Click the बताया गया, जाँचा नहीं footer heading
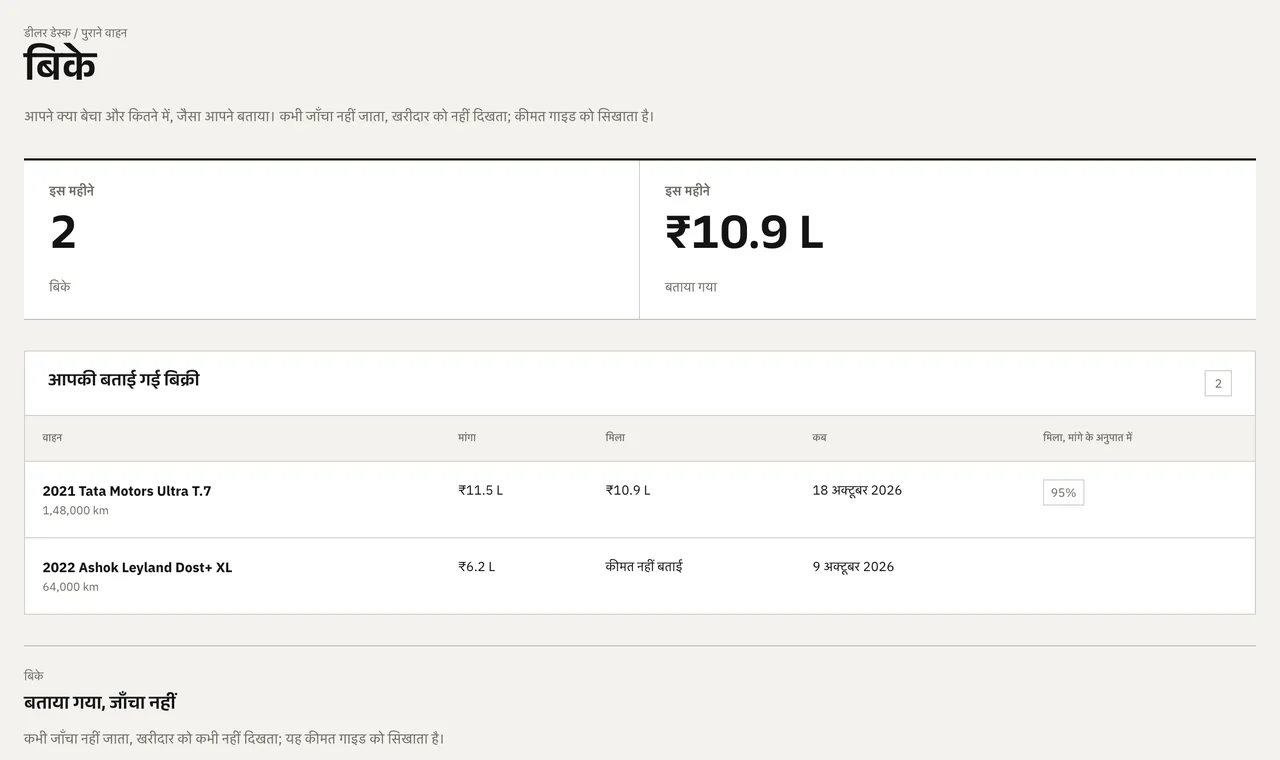 coord(100,703)
